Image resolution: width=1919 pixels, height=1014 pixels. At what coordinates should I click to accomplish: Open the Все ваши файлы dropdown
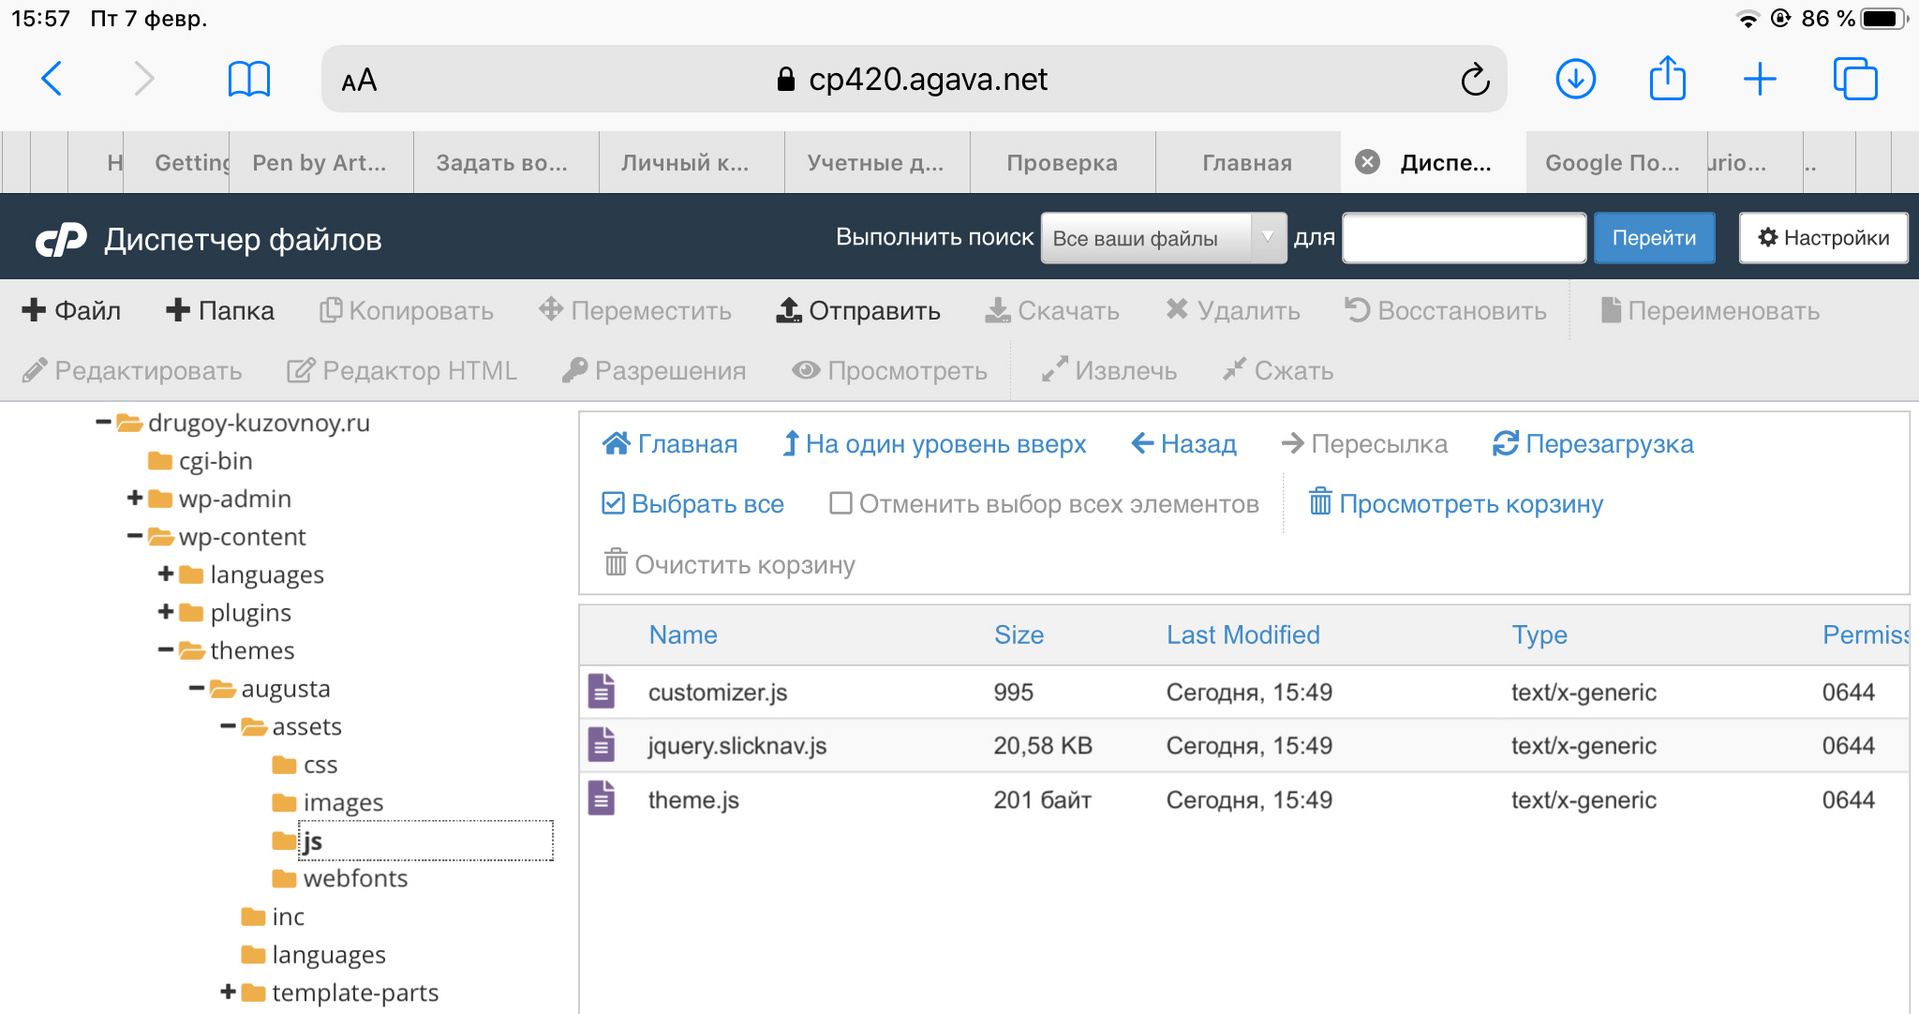(x=1163, y=238)
